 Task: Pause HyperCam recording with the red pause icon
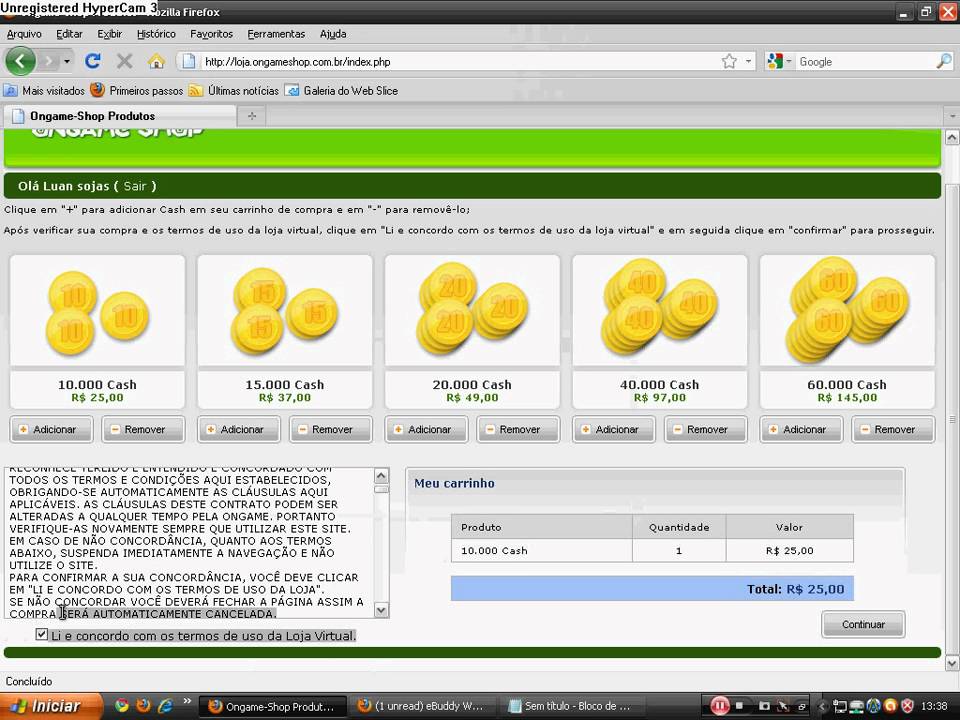(x=719, y=707)
